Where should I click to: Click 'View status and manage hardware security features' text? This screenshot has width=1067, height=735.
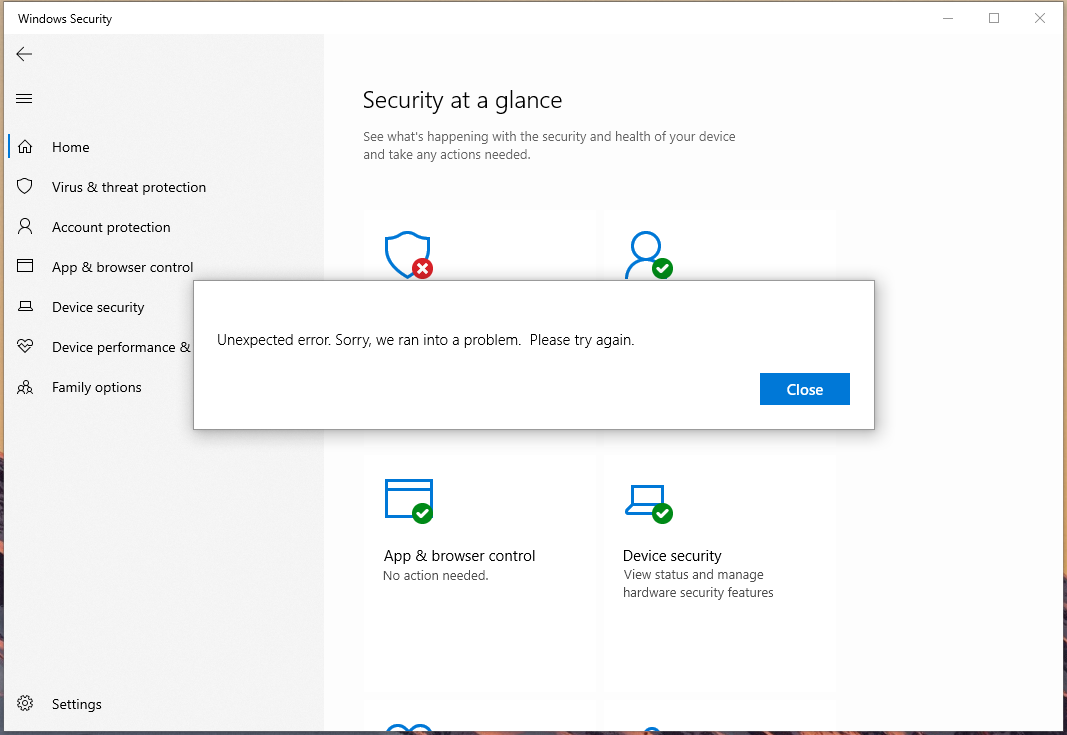pyautogui.click(x=698, y=584)
